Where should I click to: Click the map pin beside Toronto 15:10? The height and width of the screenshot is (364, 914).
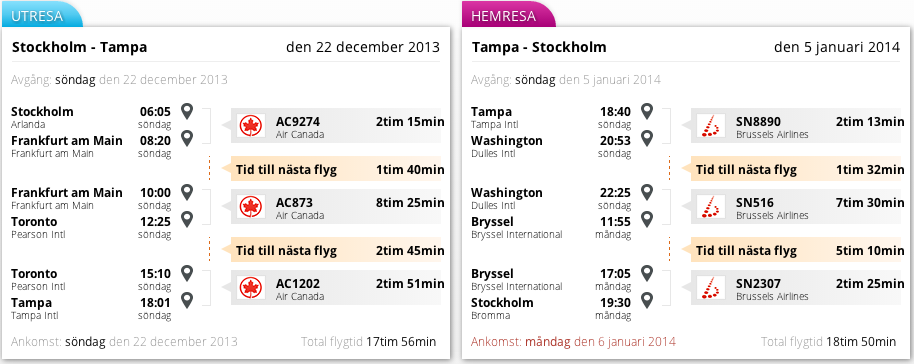(187, 273)
